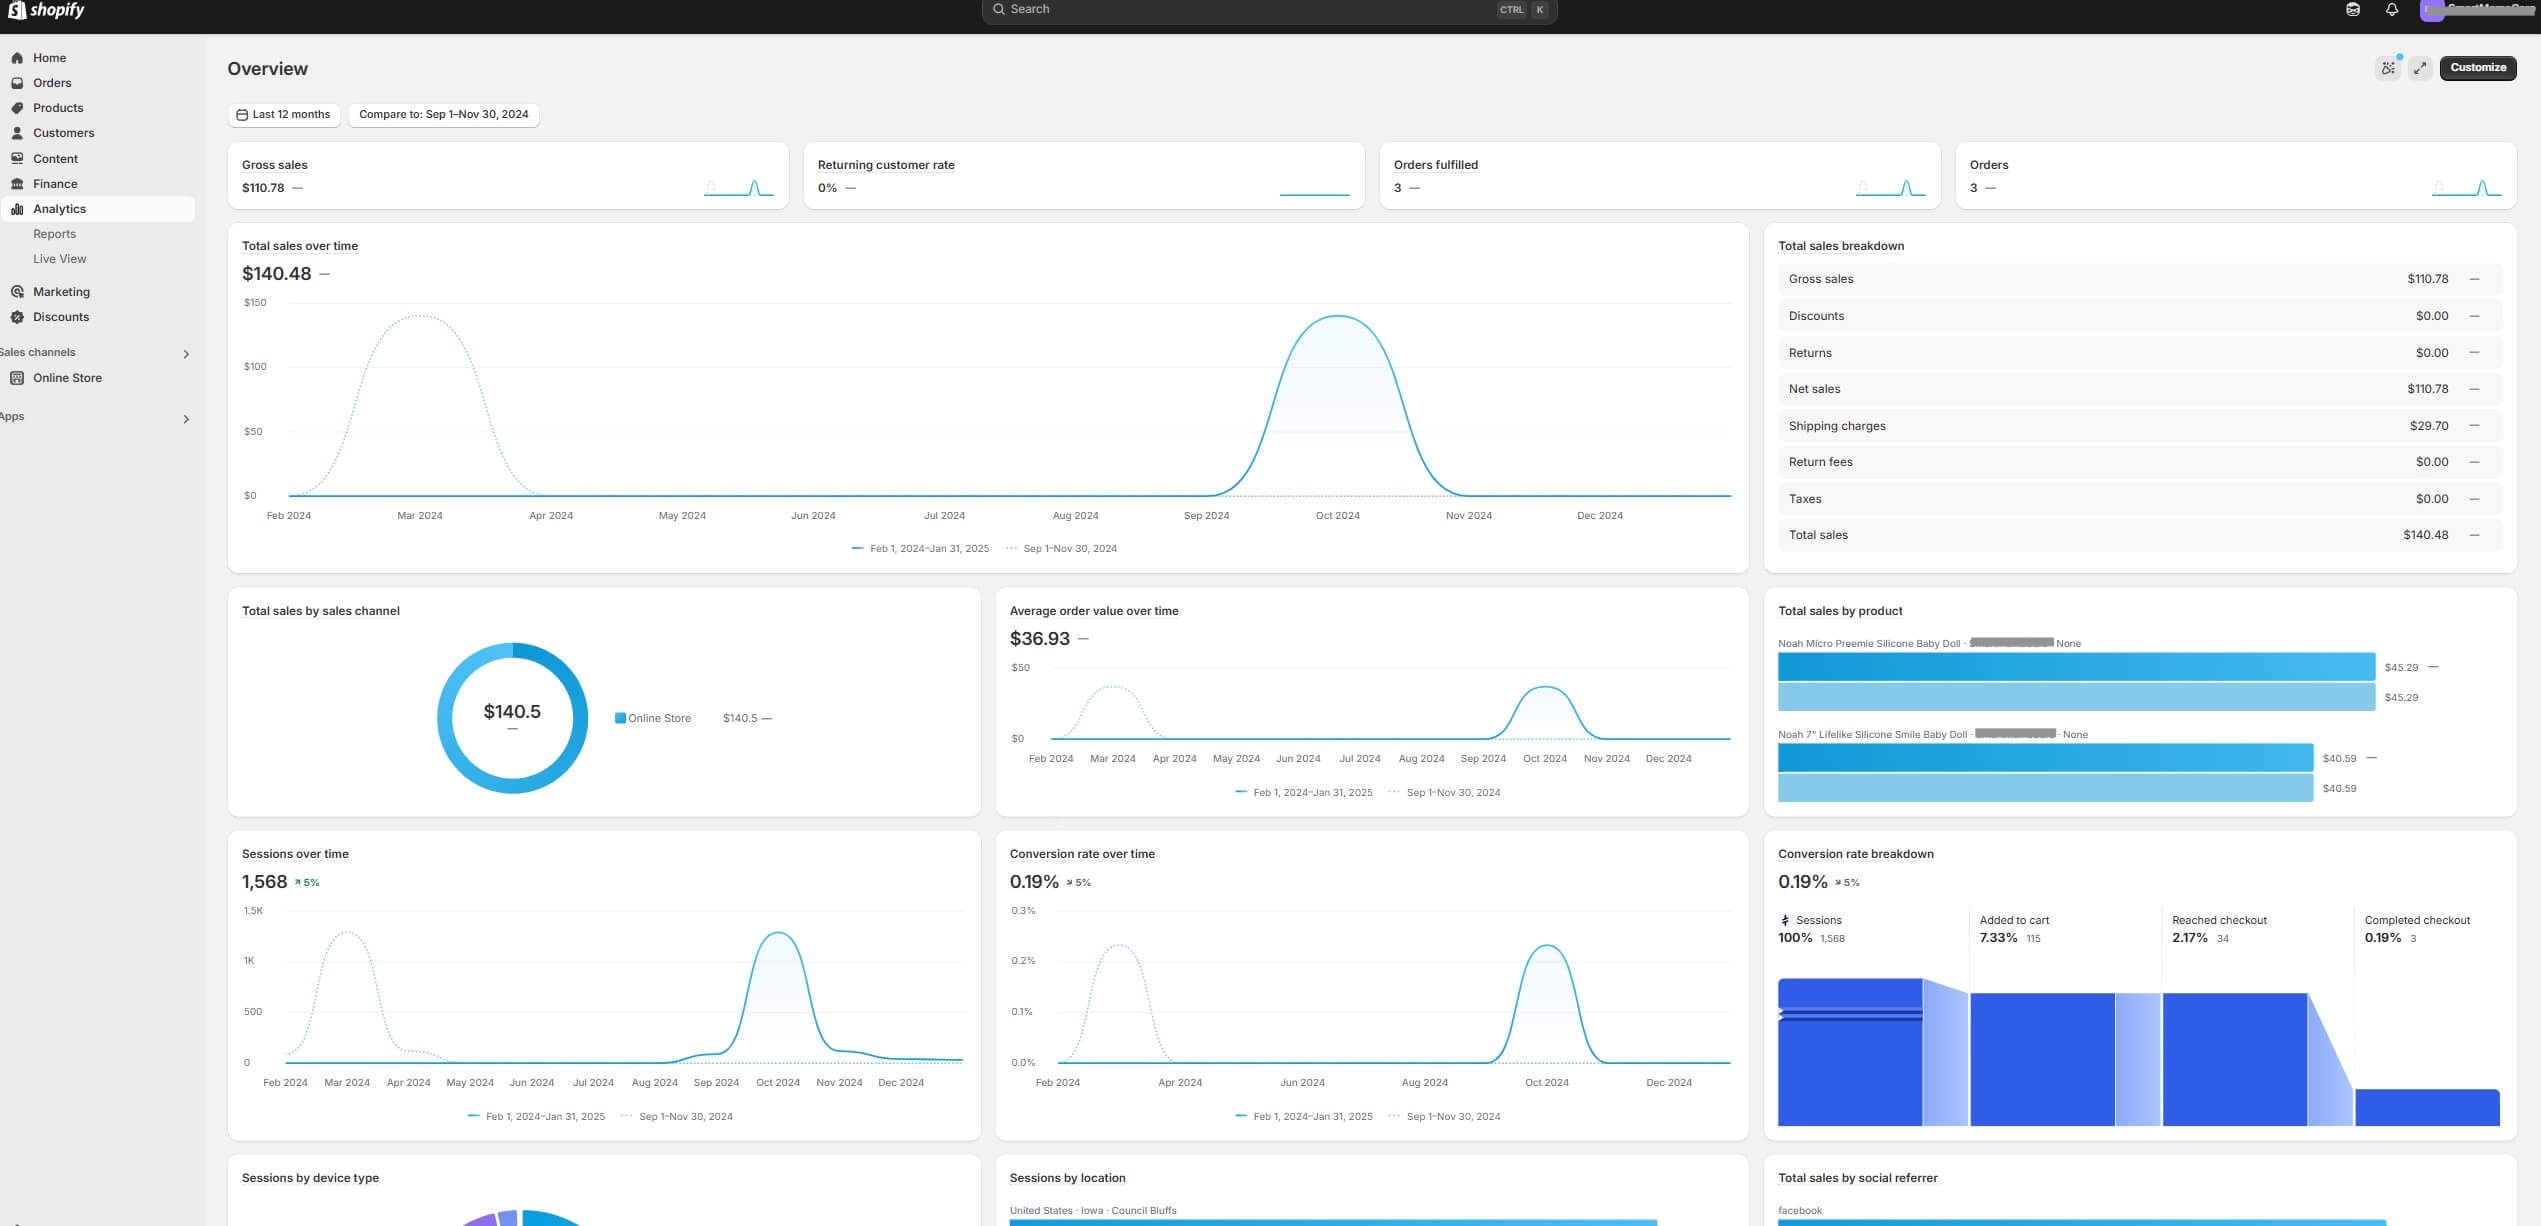The image size is (2541, 1226).
Task: Open the Compare to date range dropdown
Action: click(x=443, y=114)
